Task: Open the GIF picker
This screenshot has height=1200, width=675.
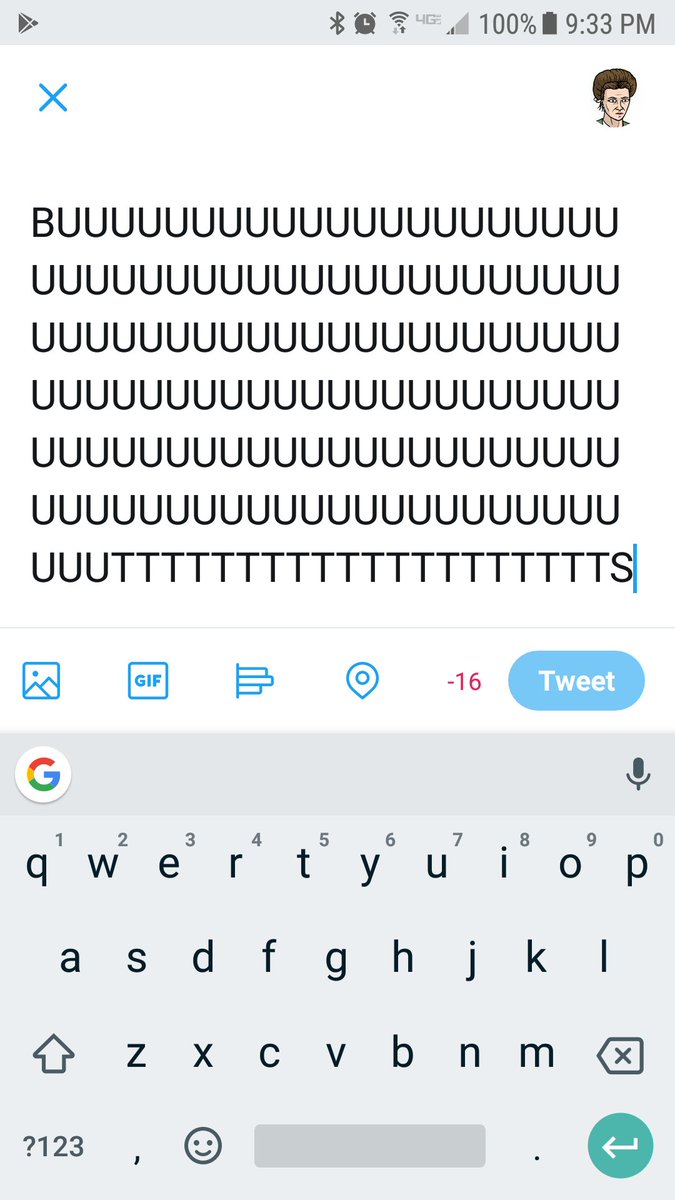Action: (x=148, y=681)
